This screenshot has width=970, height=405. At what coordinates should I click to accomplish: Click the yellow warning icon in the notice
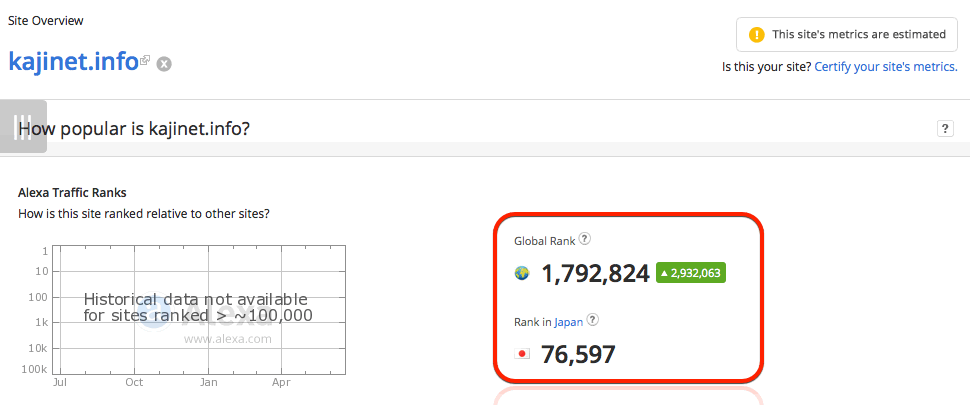click(x=757, y=35)
